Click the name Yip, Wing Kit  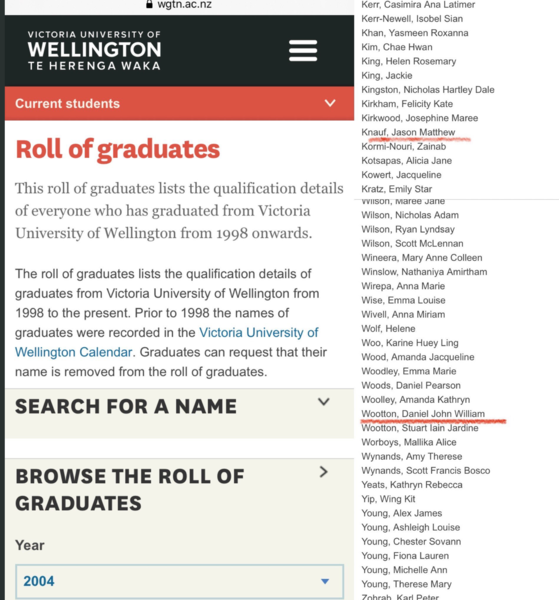[x=388, y=499]
